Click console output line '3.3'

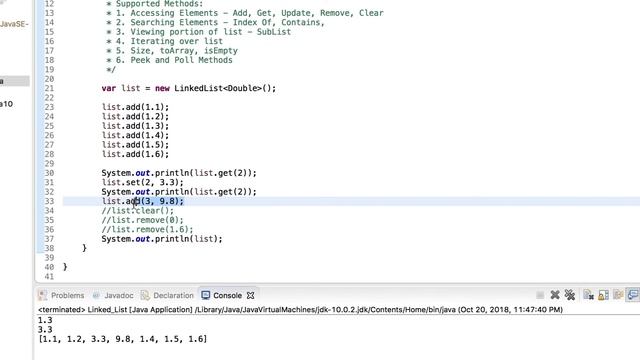45,329
